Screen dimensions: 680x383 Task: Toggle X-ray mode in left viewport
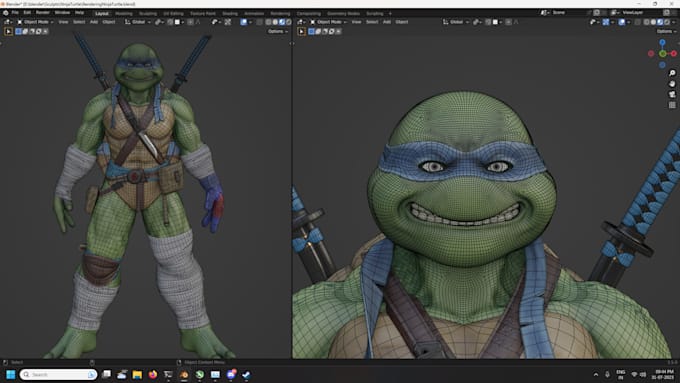point(259,22)
